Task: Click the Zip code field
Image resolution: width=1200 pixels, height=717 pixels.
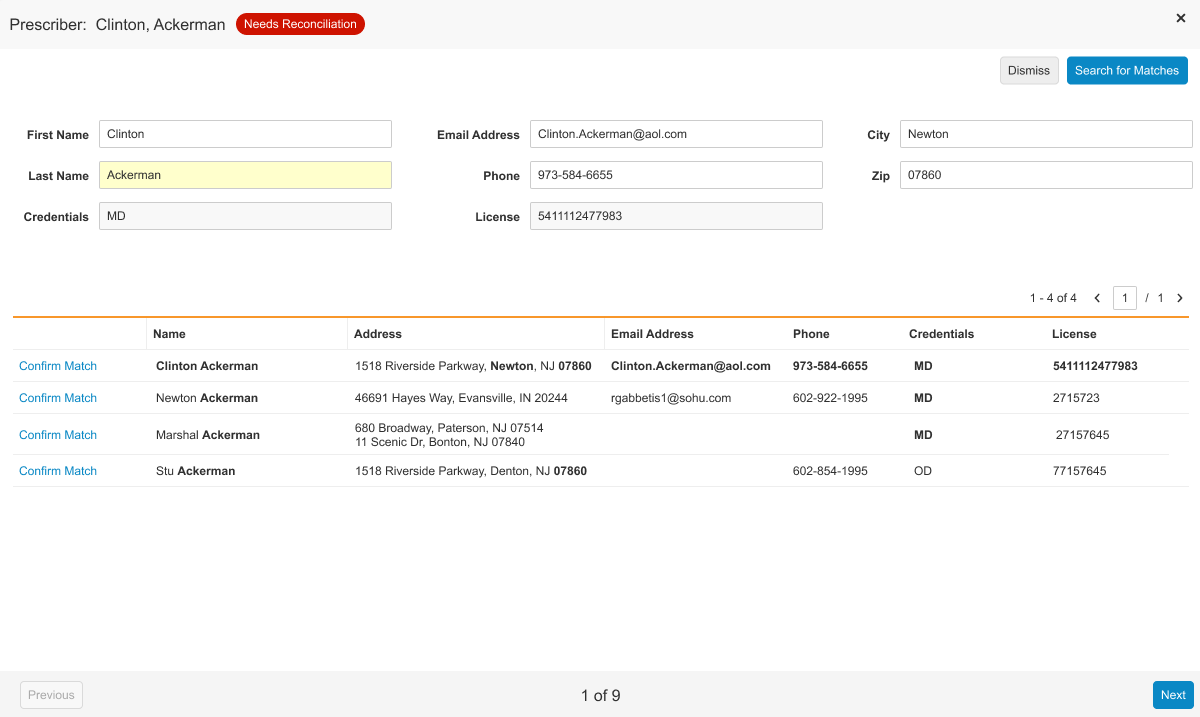Action: coord(1045,175)
